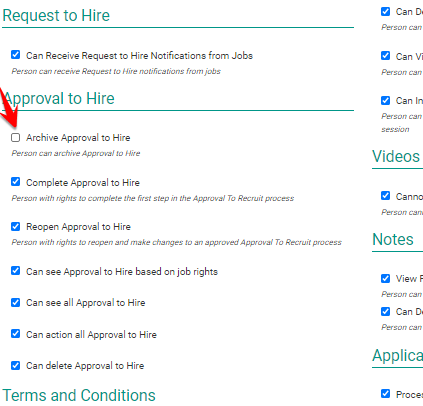Screen dimensions: 423x406
Task: Click the Archive Approval to Hire label
Action: pyautogui.click(x=78, y=138)
